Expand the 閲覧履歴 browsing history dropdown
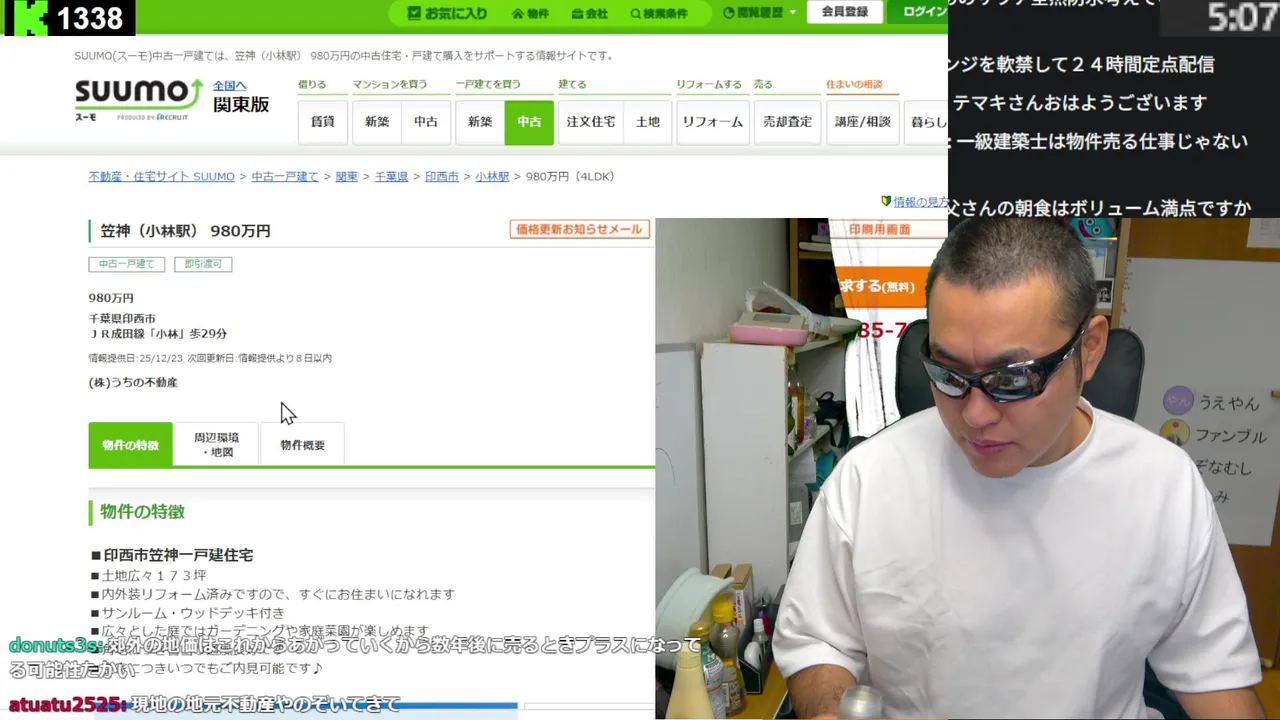Image resolution: width=1280 pixels, height=720 pixels. pos(759,12)
